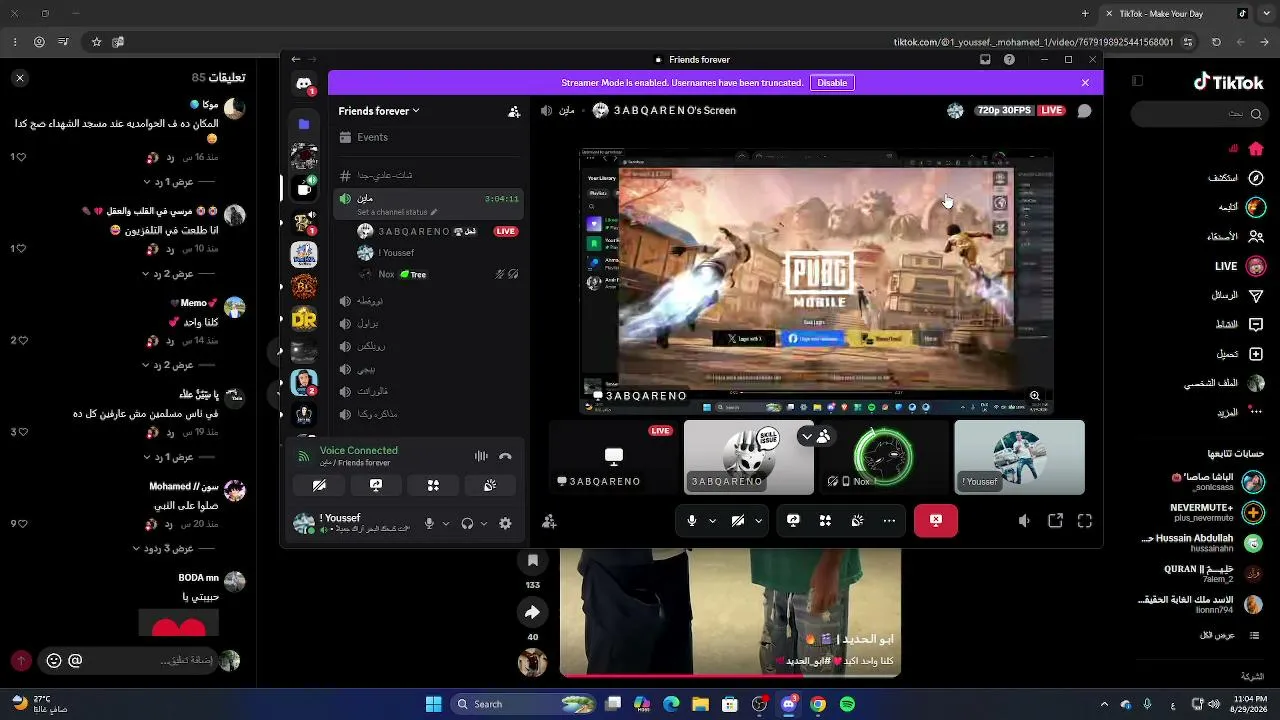Open mic options arrow in the call bar
The height and width of the screenshot is (720, 1280).
pos(712,520)
